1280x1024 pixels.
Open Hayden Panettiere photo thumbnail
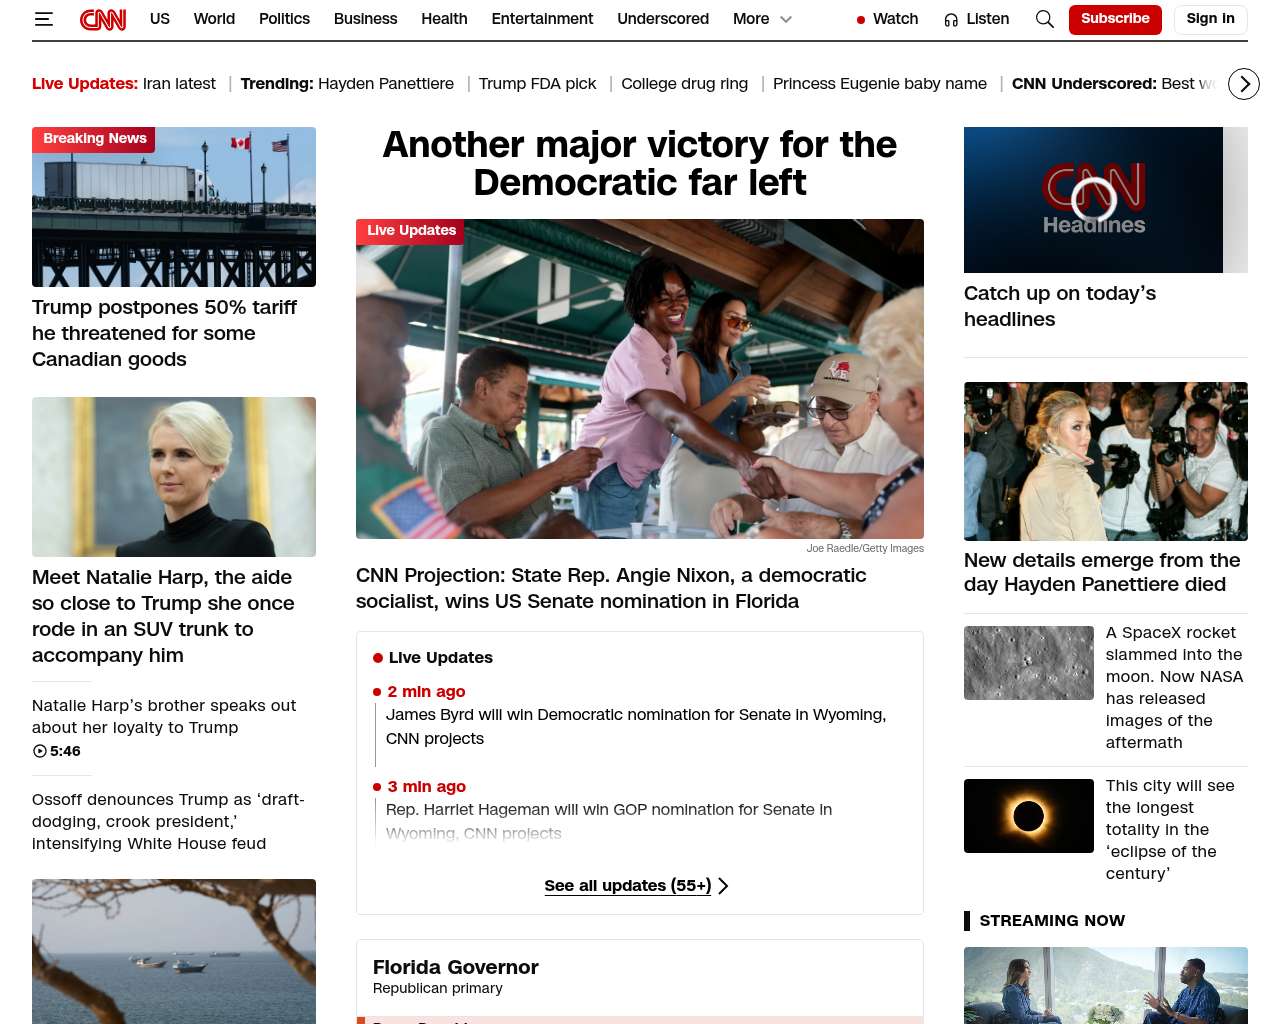pyautogui.click(x=1106, y=461)
